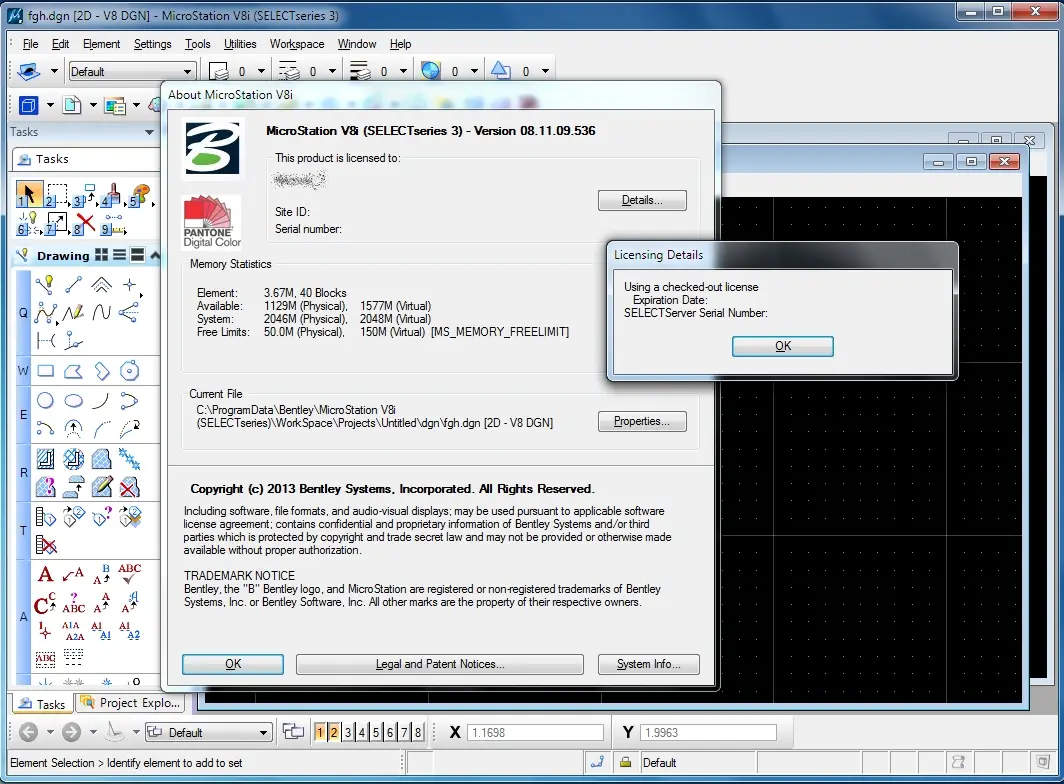This screenshot has height=784, width=1064.
Task: Open the element transparency dropdown arrow
Action: click(x=474, y=71)
